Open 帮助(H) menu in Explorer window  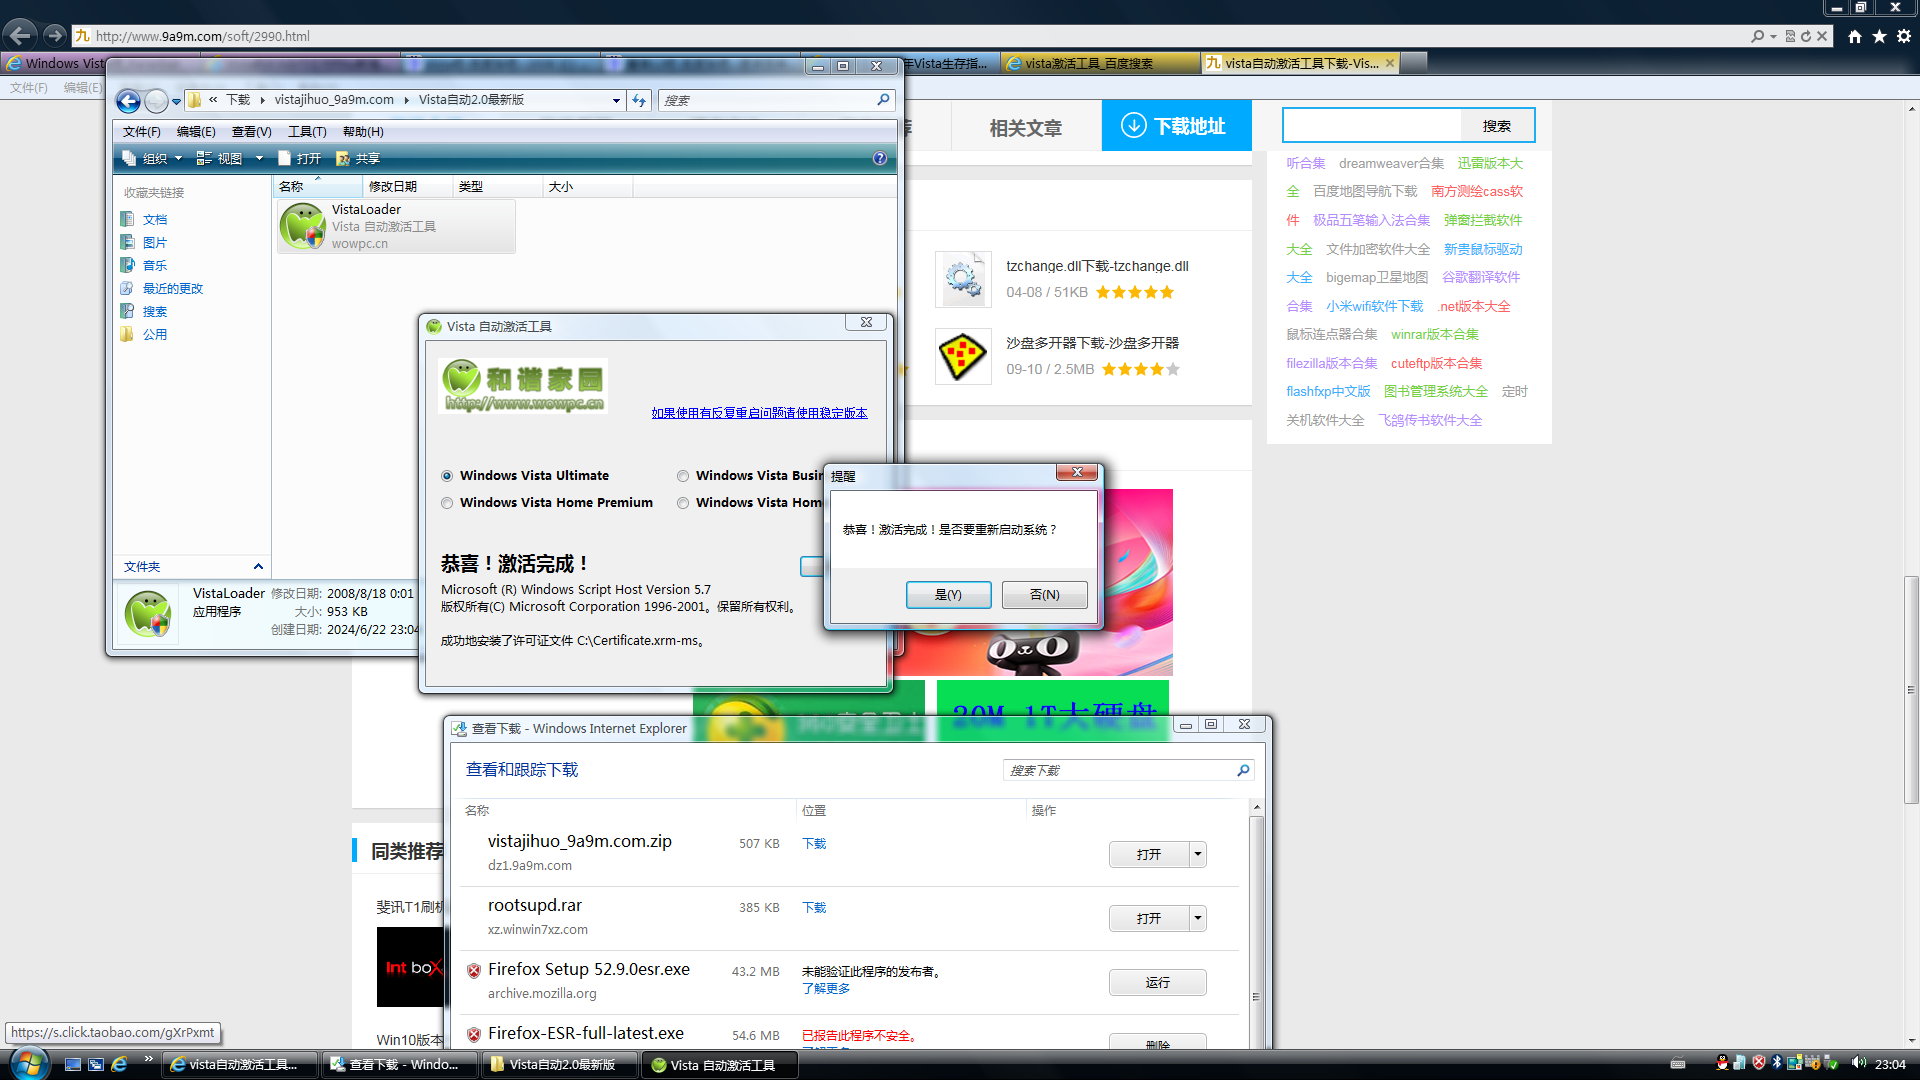[363, 132]
